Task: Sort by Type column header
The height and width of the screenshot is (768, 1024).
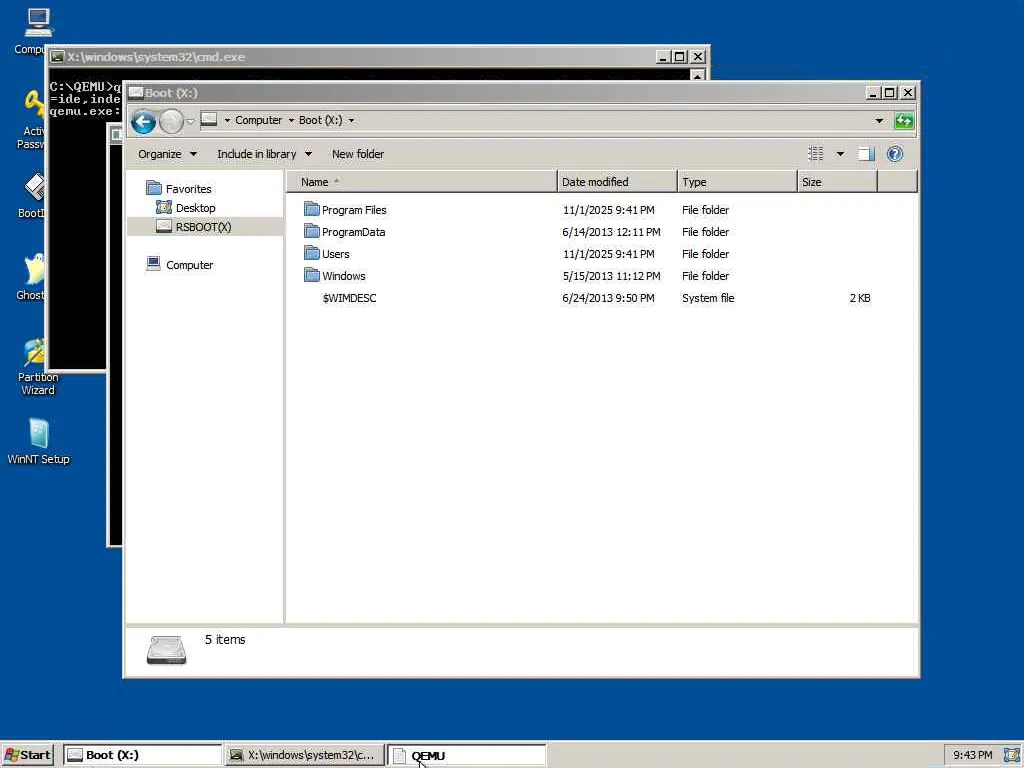Action: tap(737, 182)
